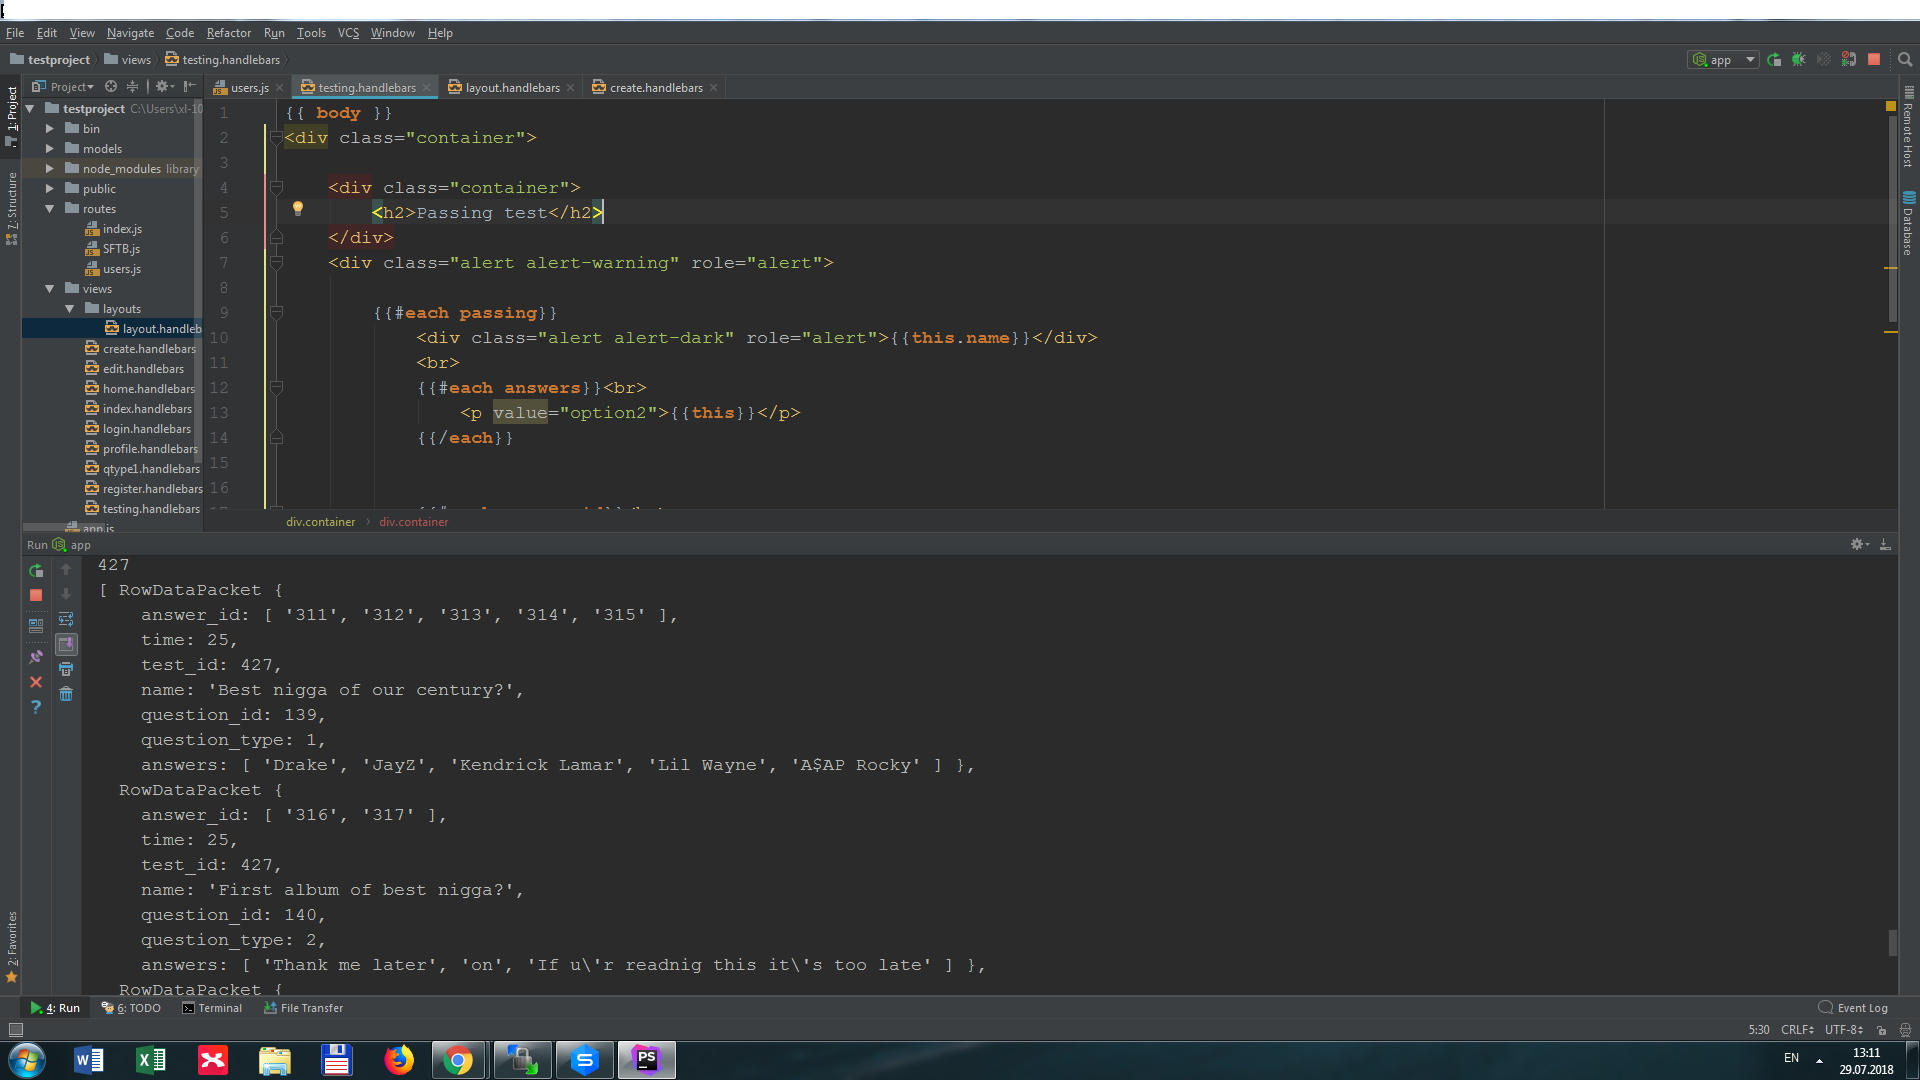
Task: Clear Run console with the trash icon
Action: [x=66, y=694]
